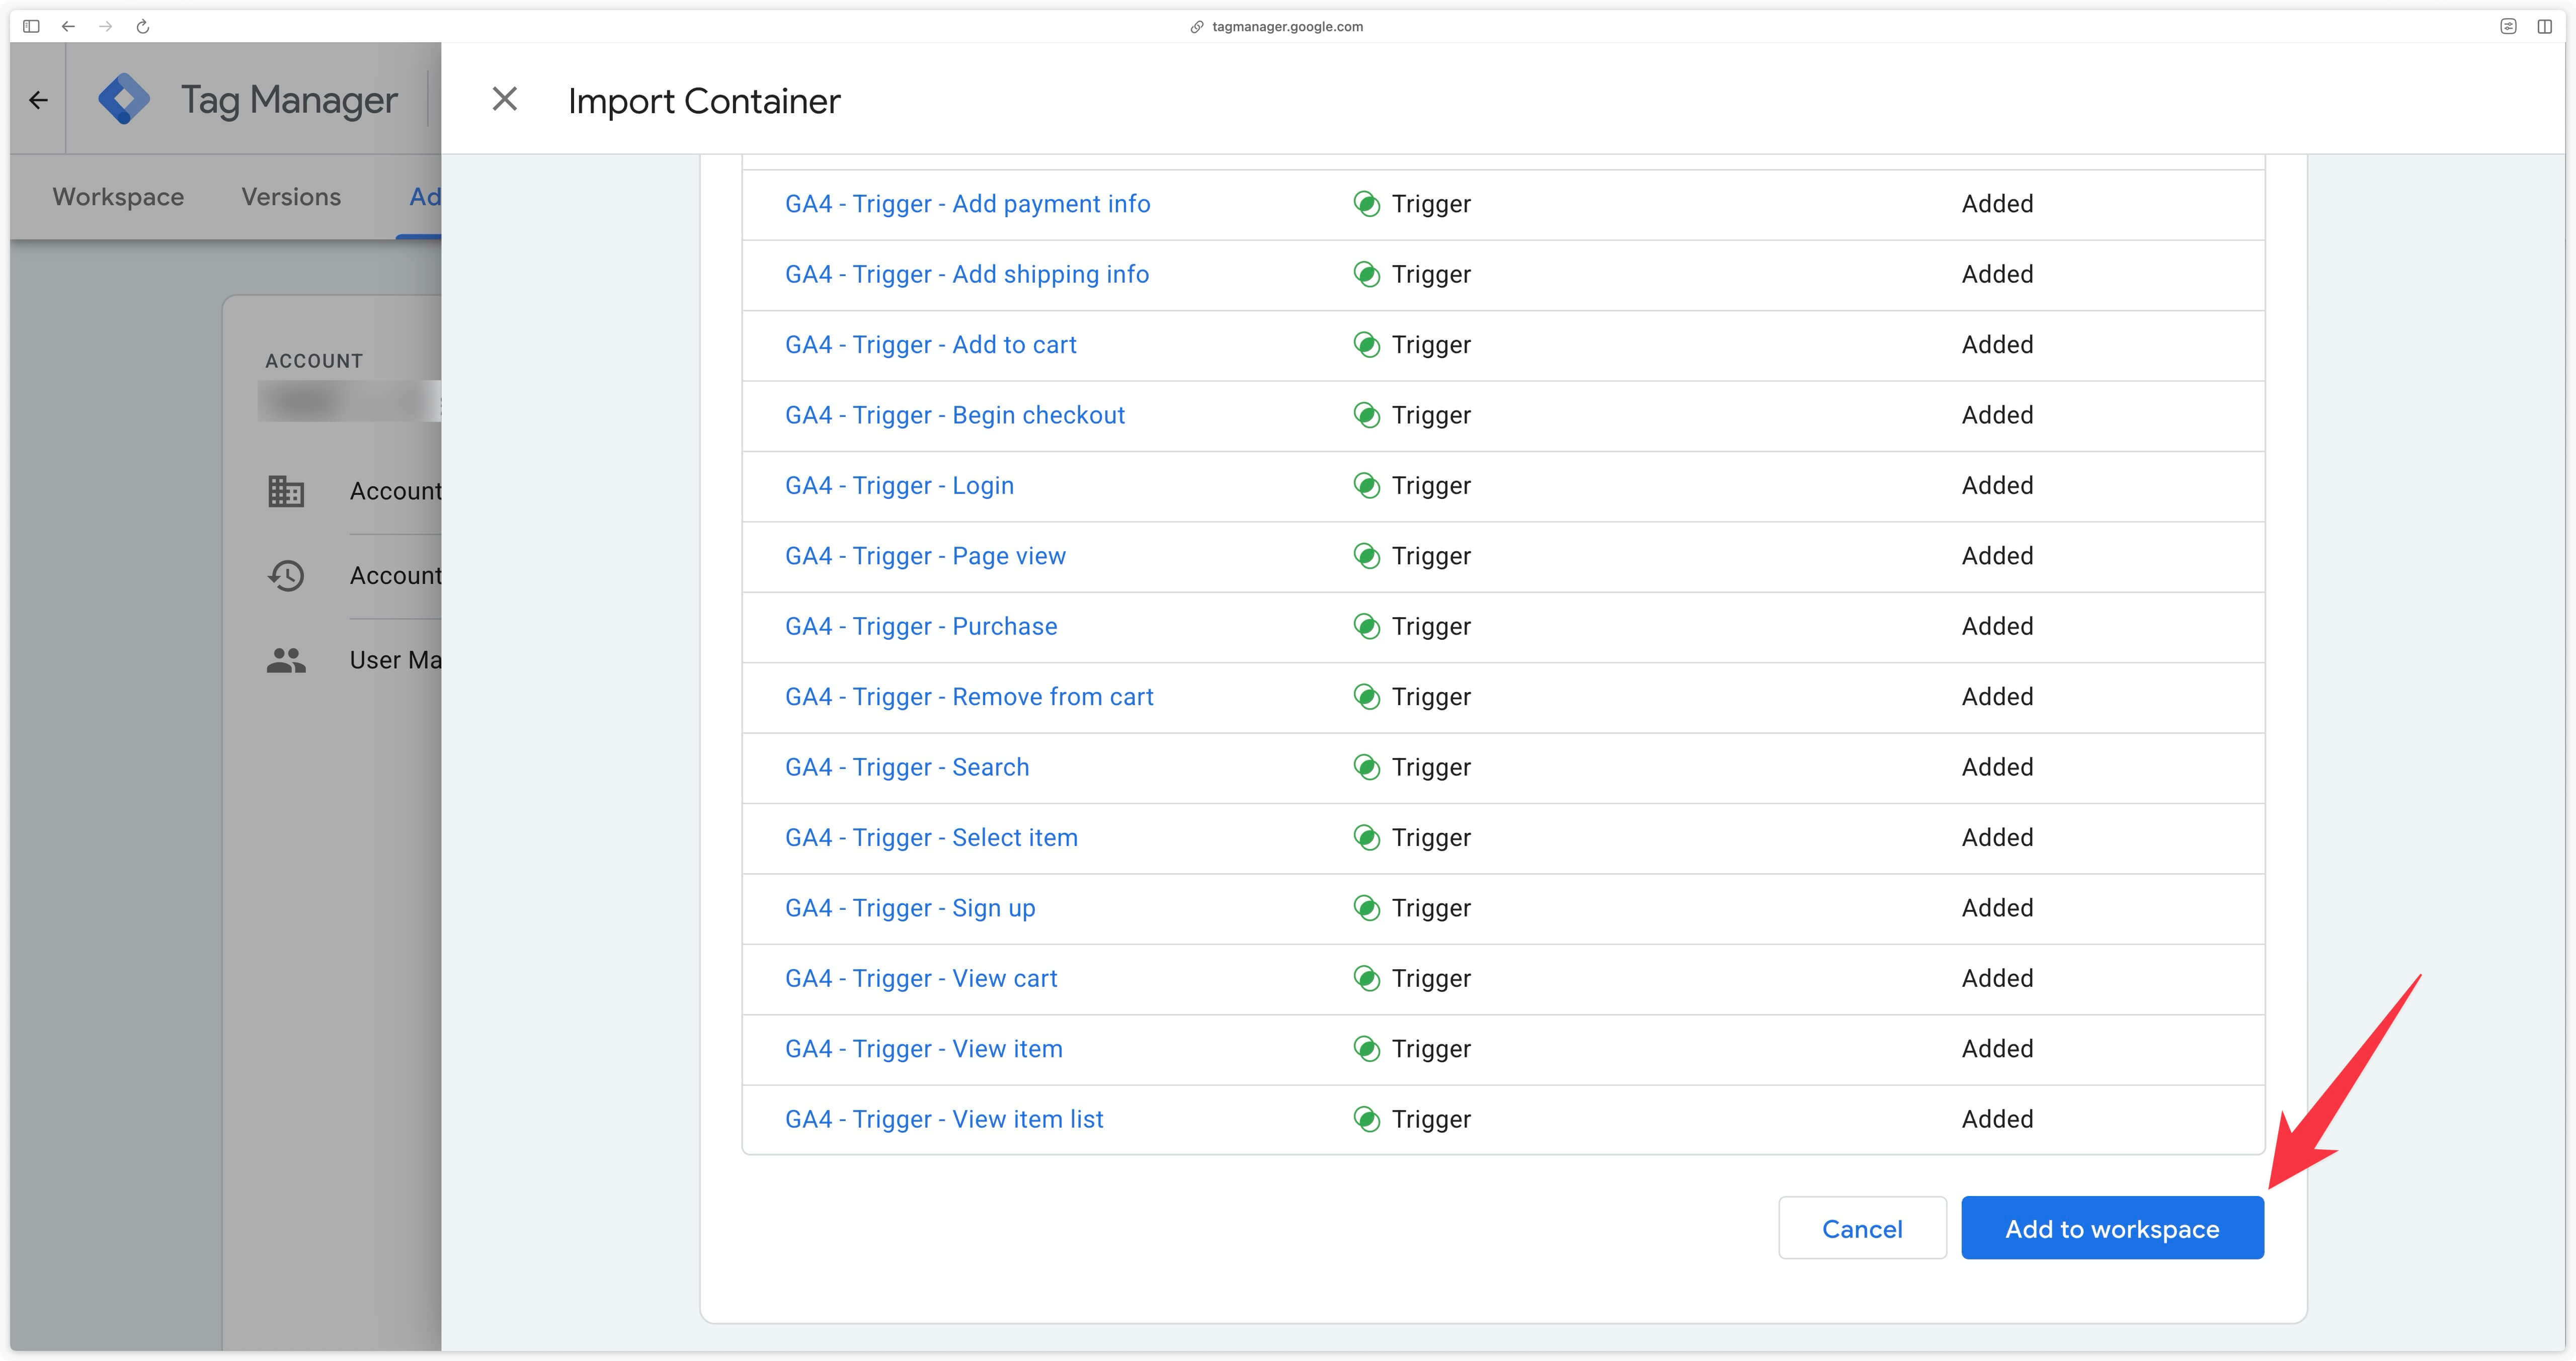The width and height of the screenshot is (2576, 1361).
Task: Open GA4 - Trigger - Purchase link
Action: tap(921, 626)
